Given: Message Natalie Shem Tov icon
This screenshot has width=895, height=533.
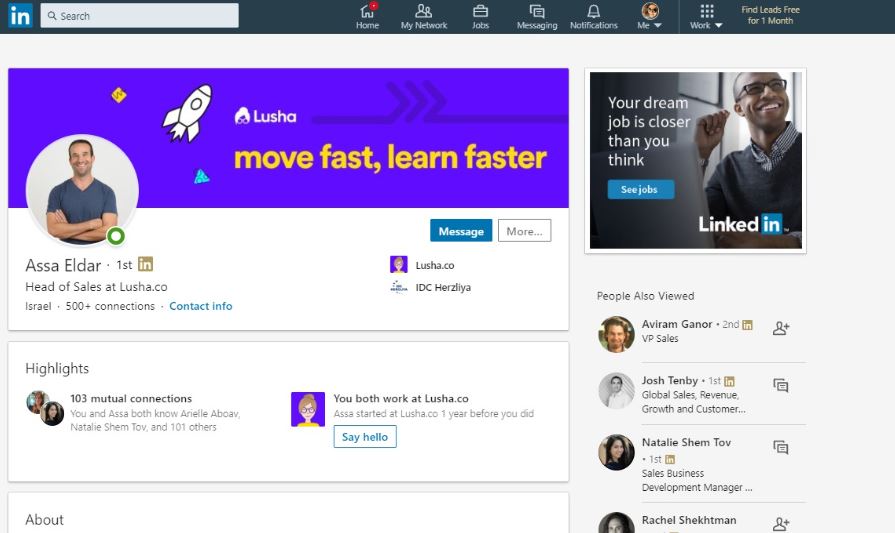Looking at the screenshot, I should click(x=781, y=447).
